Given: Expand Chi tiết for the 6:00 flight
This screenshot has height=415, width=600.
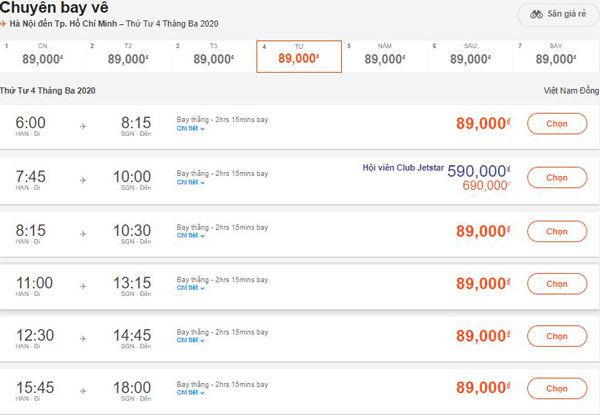Looking at the screenshot, I should 191,129.
